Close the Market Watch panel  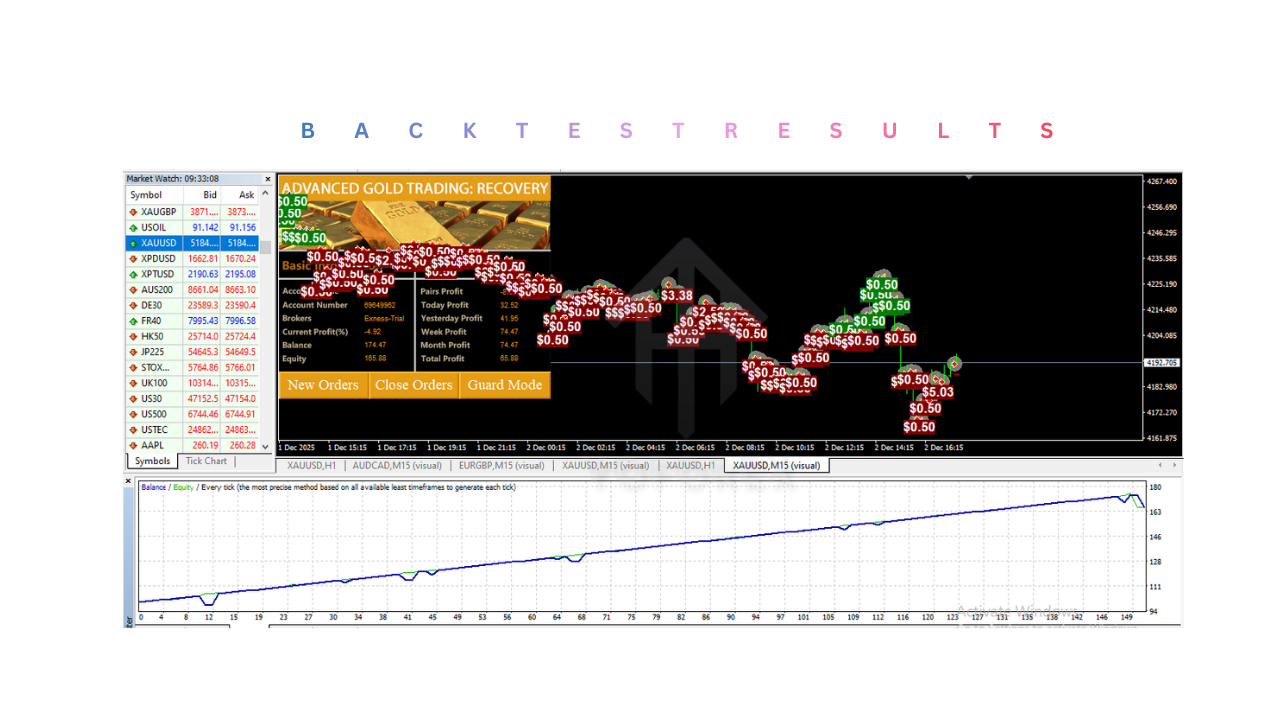pyautogui.click(x=267, y=179)
